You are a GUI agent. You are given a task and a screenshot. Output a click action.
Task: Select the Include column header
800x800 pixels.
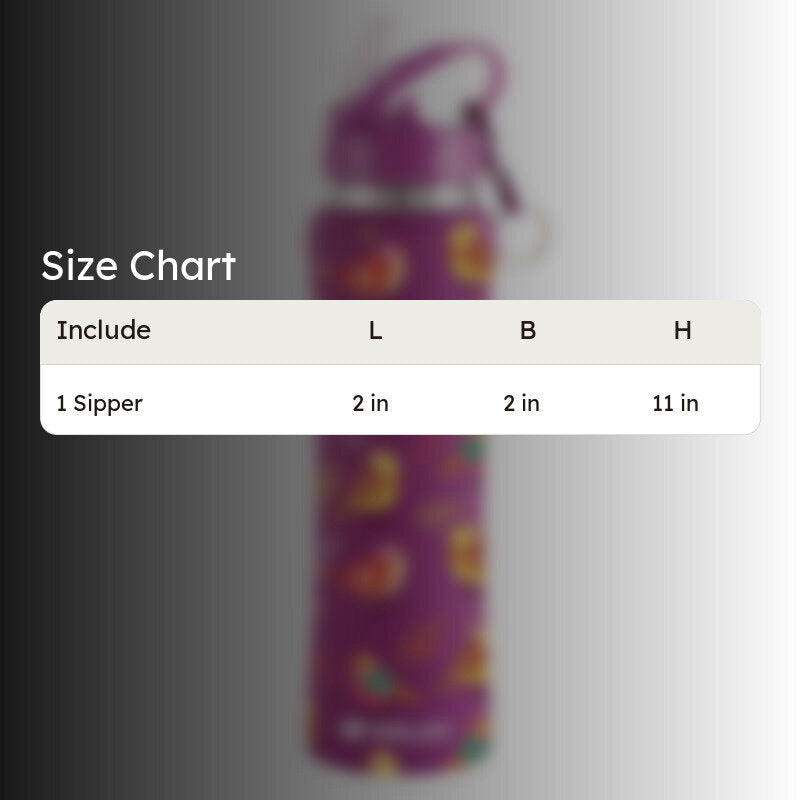[x=104, y=330]
